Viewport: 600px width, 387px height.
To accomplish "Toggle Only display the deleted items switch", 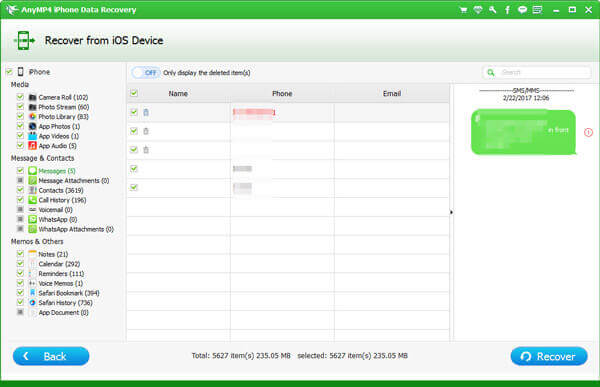I will pos(146,73).
